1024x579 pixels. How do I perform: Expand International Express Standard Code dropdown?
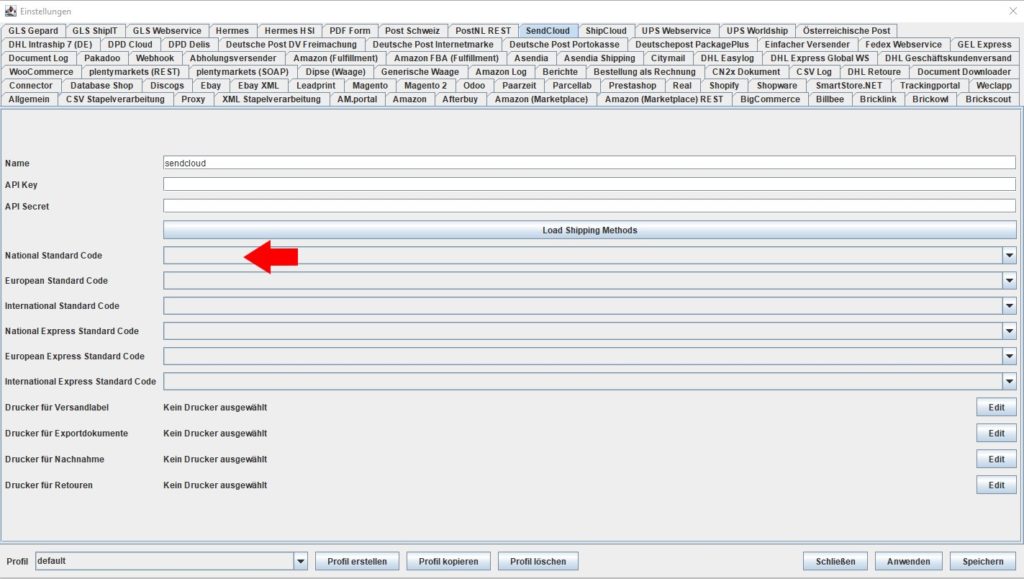click(x=1009, y=381)
